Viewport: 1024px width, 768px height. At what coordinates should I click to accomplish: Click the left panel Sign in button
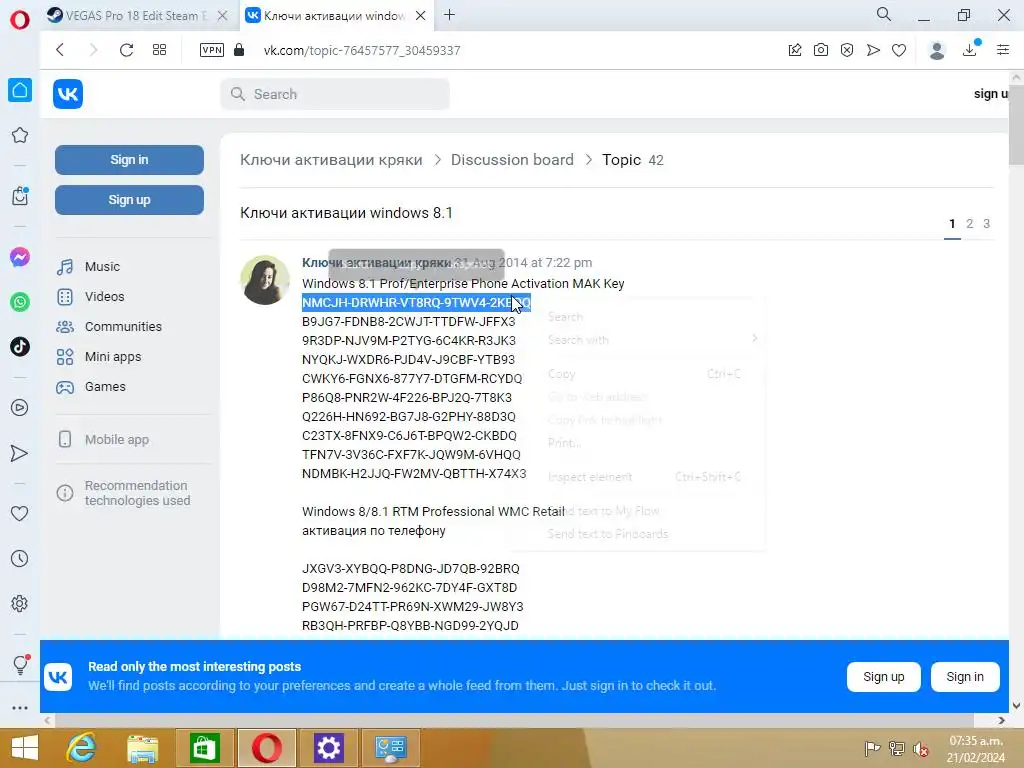[x=129, y=160]
